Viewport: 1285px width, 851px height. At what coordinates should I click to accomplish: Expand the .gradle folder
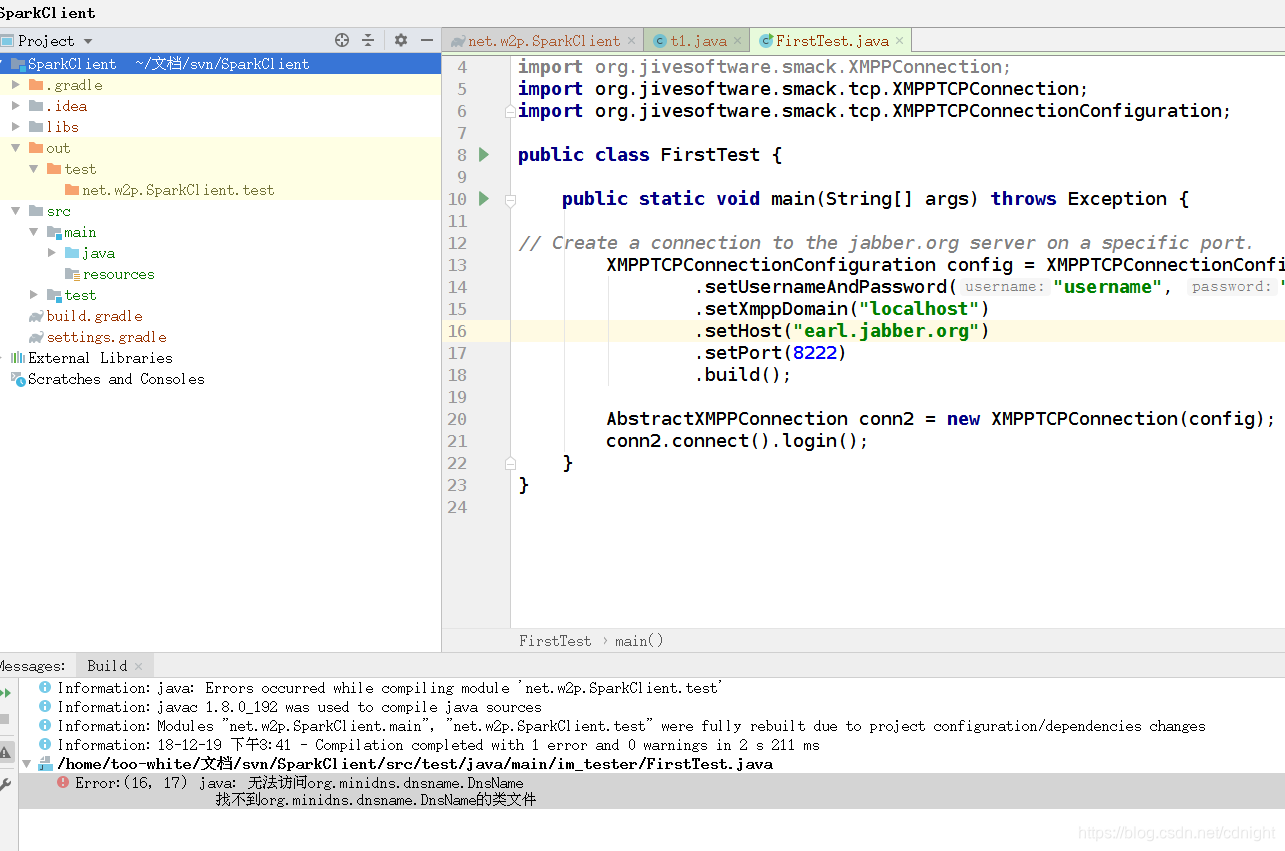coord(16,85)
